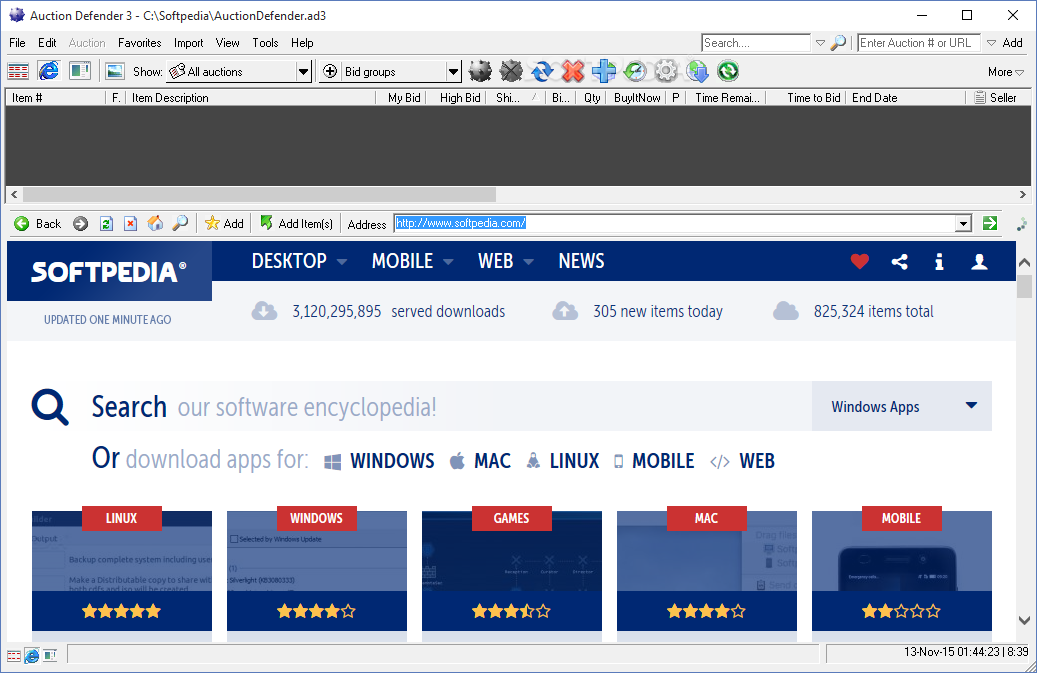This screenshot has width=1037, height=673.
Task: Click the Add Item(s) button
Action: (296, 223)
